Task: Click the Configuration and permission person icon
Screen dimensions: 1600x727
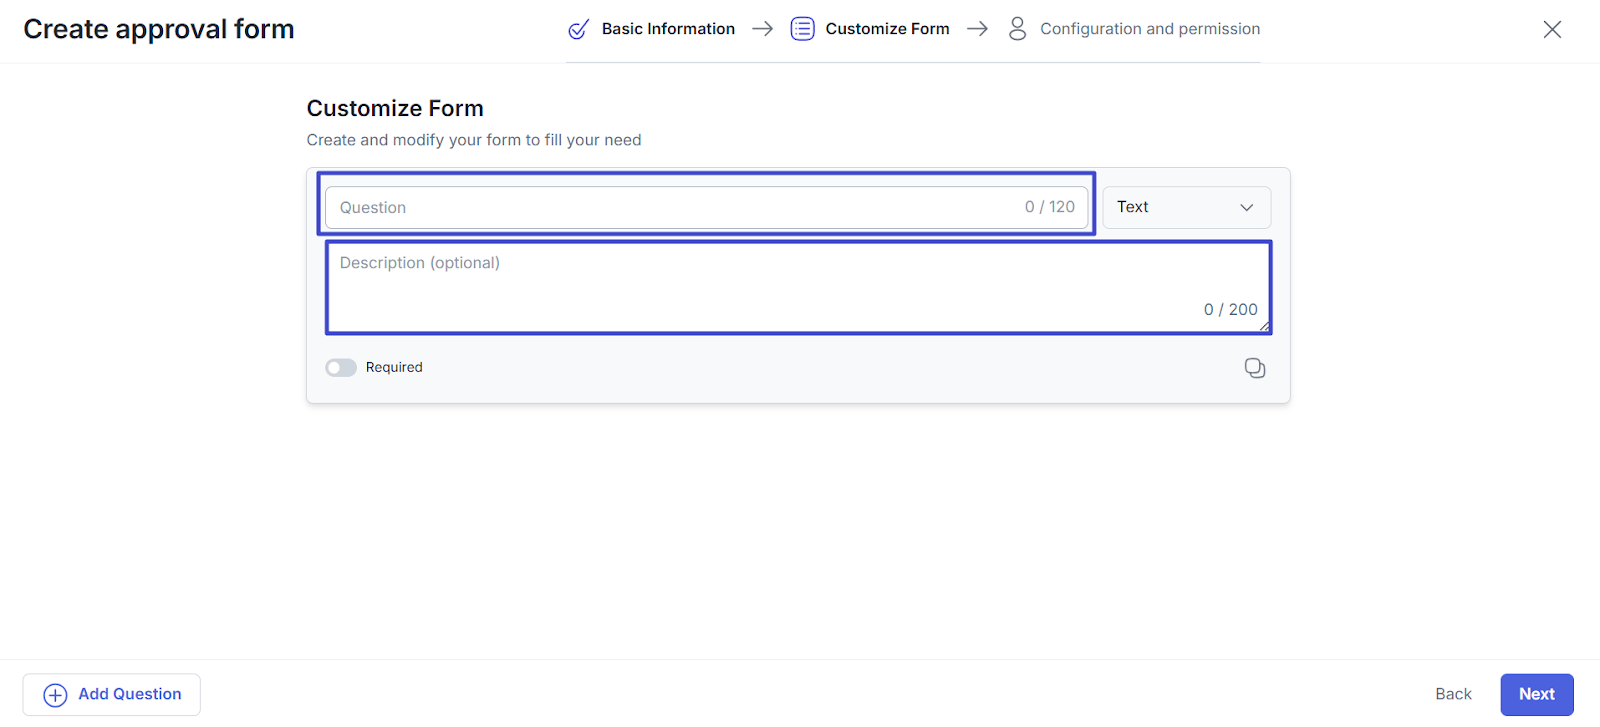Action: (x=1017, y=29)
